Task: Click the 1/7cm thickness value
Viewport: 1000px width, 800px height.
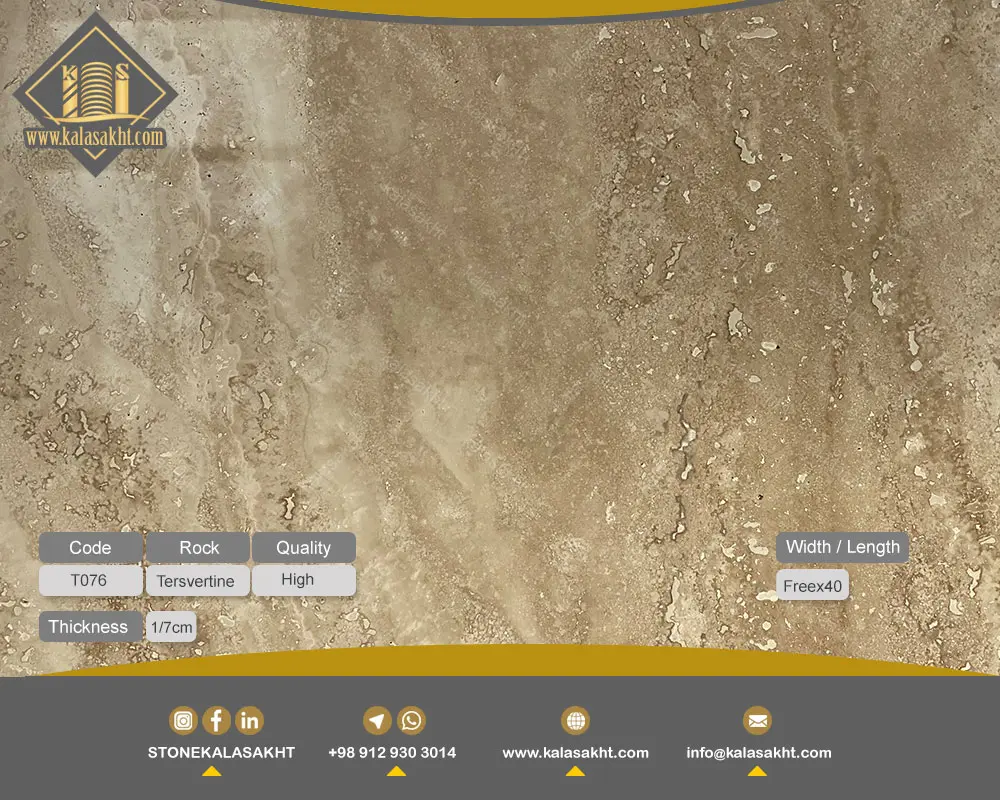Action: click(171, 627)
